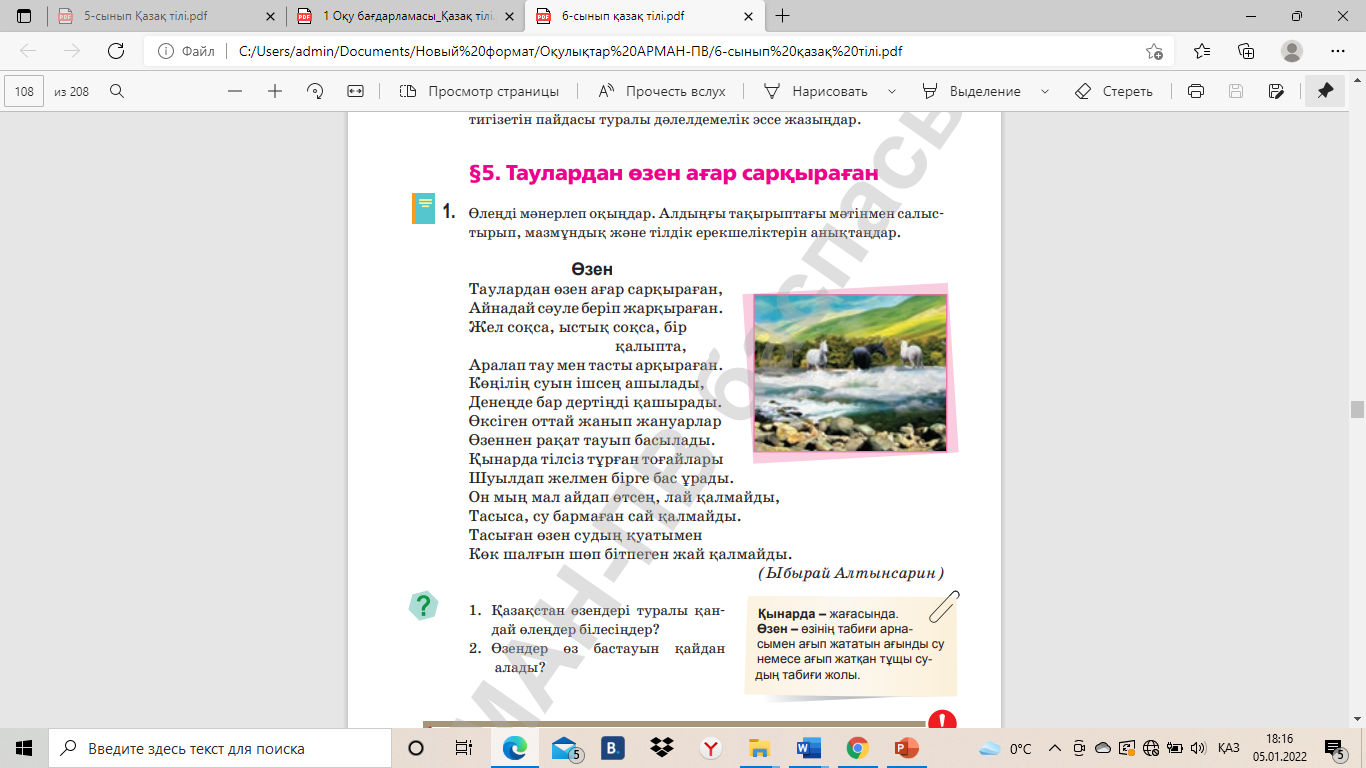Viewport: 1366px width, 768px height.
Task: Open Google Chrome on taskbar
Action: 857,748
